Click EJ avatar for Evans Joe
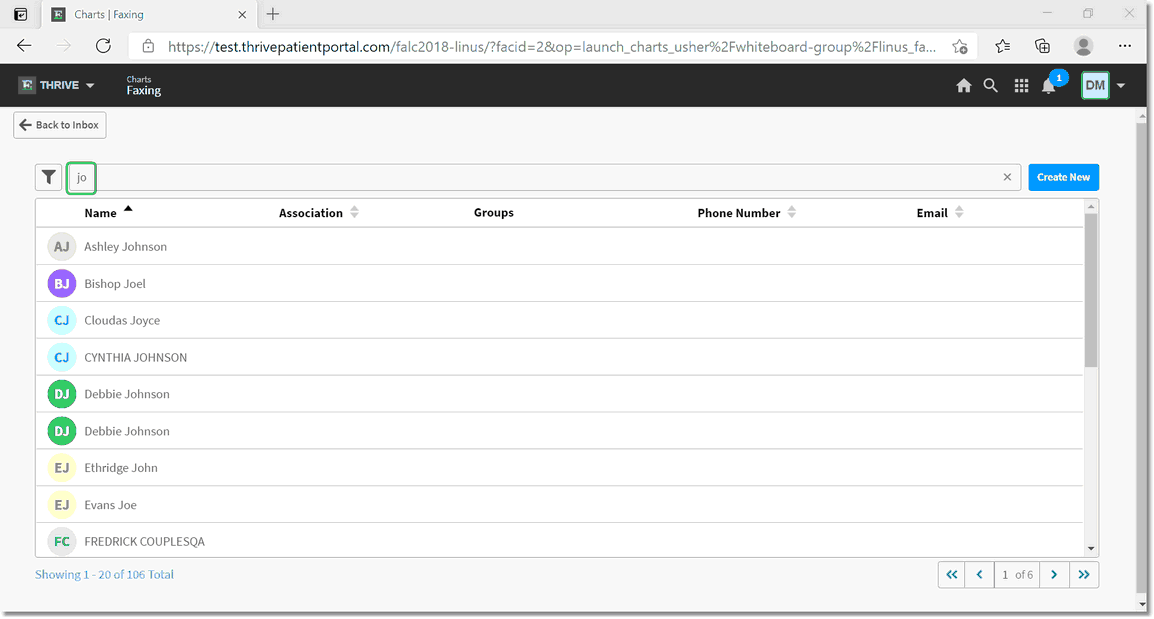Screen dimensions: 1154x619 (62, 504)
